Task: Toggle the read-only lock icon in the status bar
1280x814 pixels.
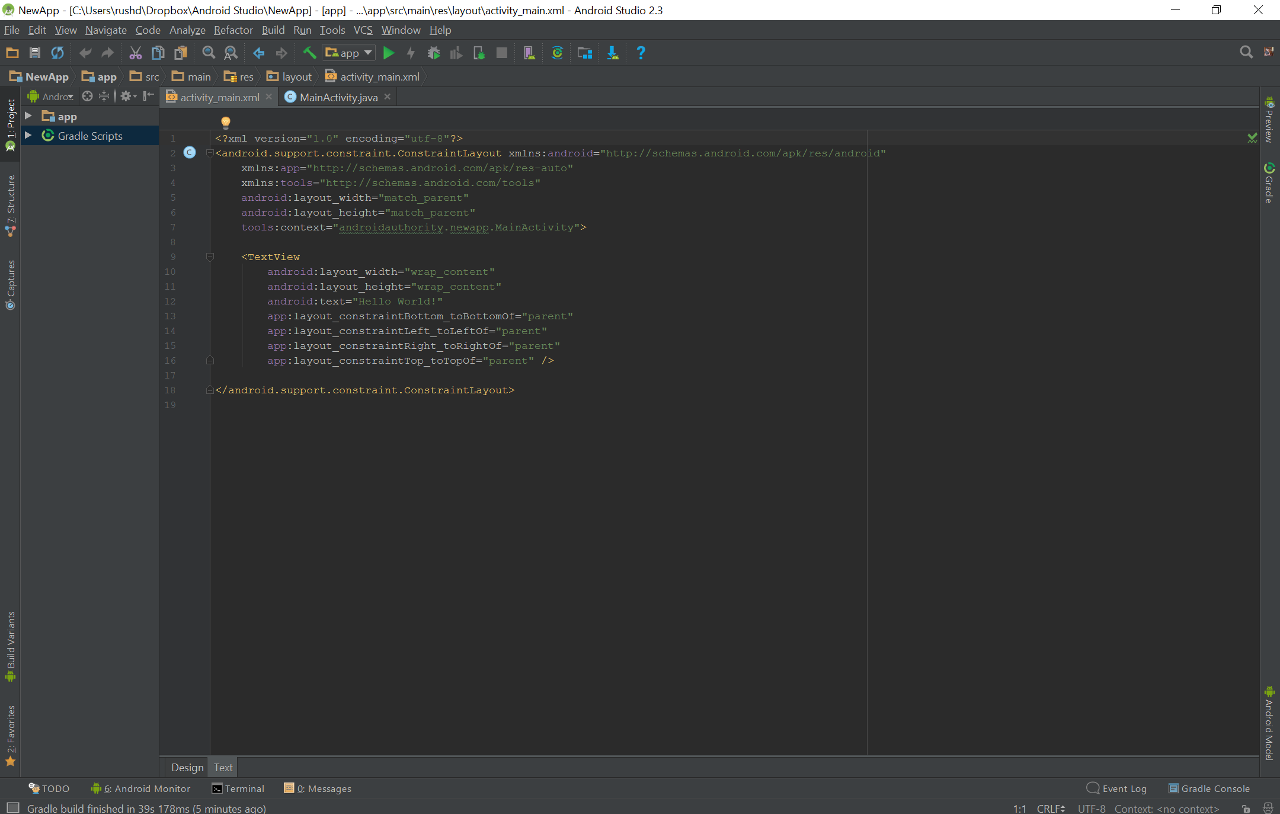Action: click(1246, 808)
